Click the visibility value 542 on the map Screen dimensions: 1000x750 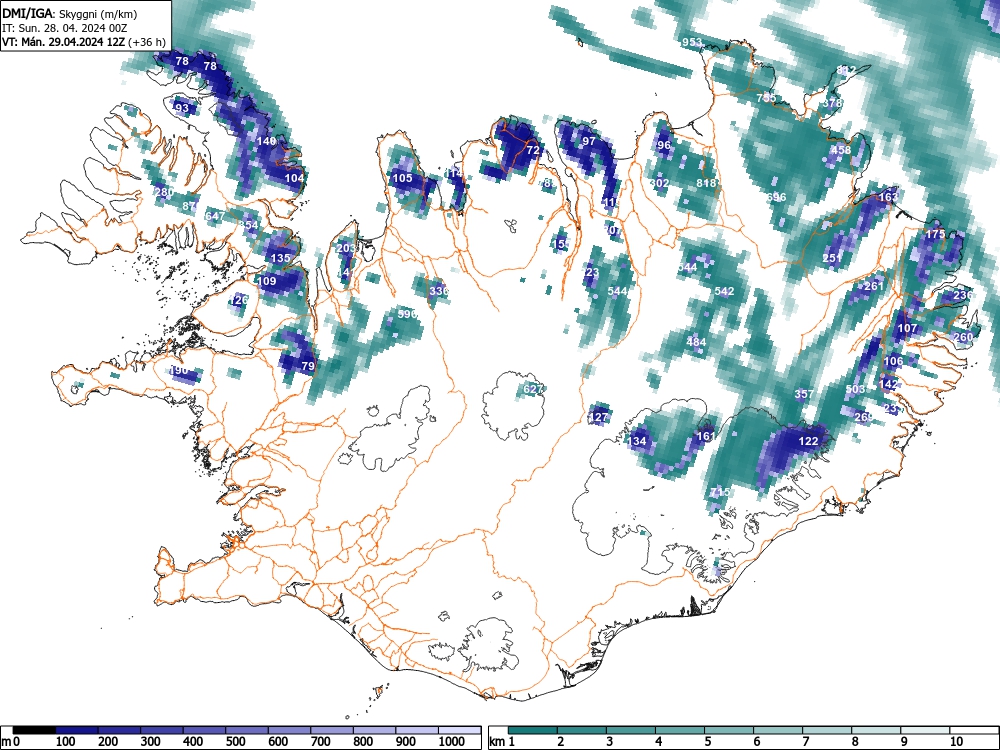coord(724,291)
